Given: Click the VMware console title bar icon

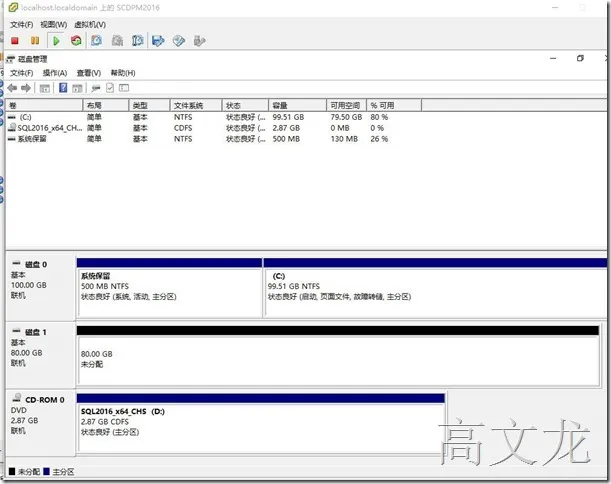Looking at the screenshot, I should [13, 7].
